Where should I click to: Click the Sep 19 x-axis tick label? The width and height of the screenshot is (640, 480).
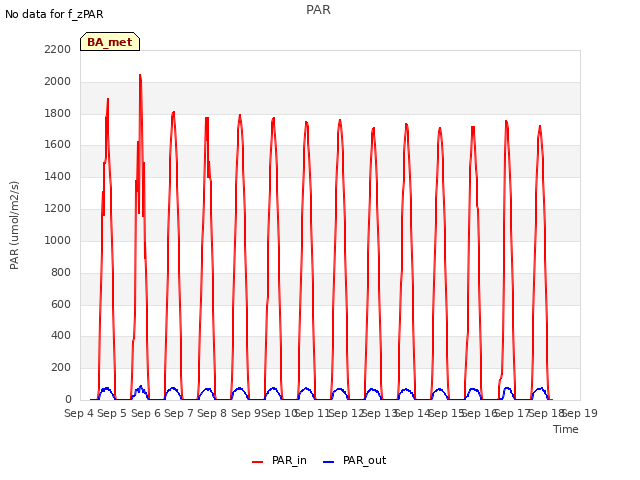[580, 413]
